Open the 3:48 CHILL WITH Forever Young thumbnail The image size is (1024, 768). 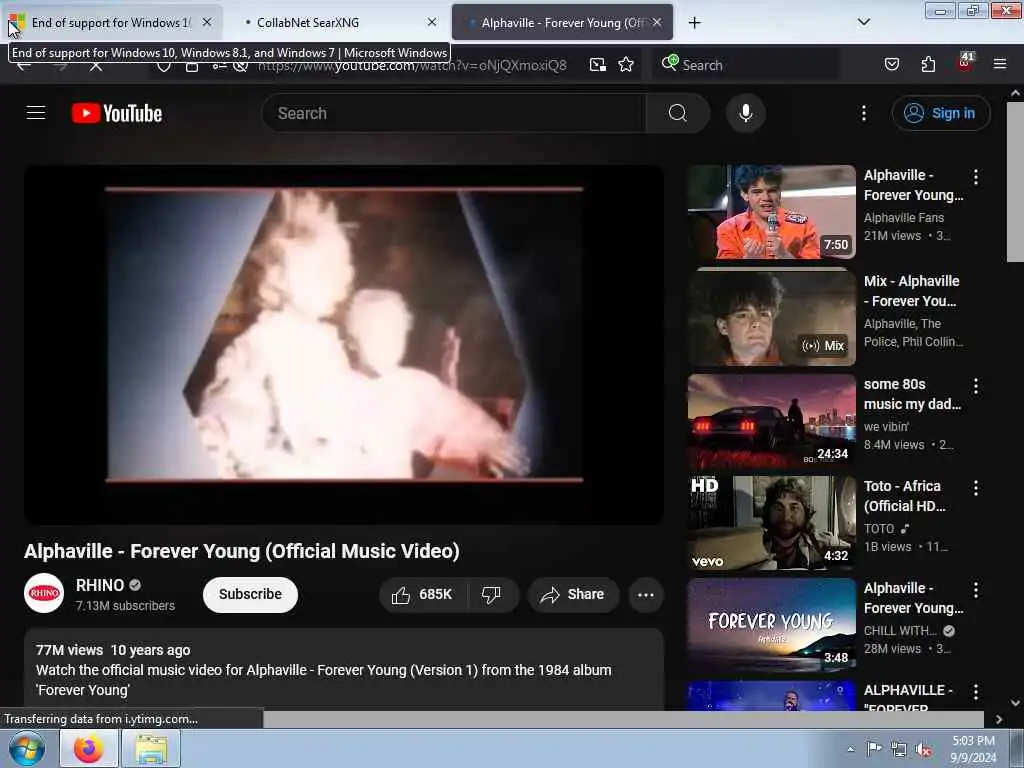pyautogui.click(x=771, y=625)
